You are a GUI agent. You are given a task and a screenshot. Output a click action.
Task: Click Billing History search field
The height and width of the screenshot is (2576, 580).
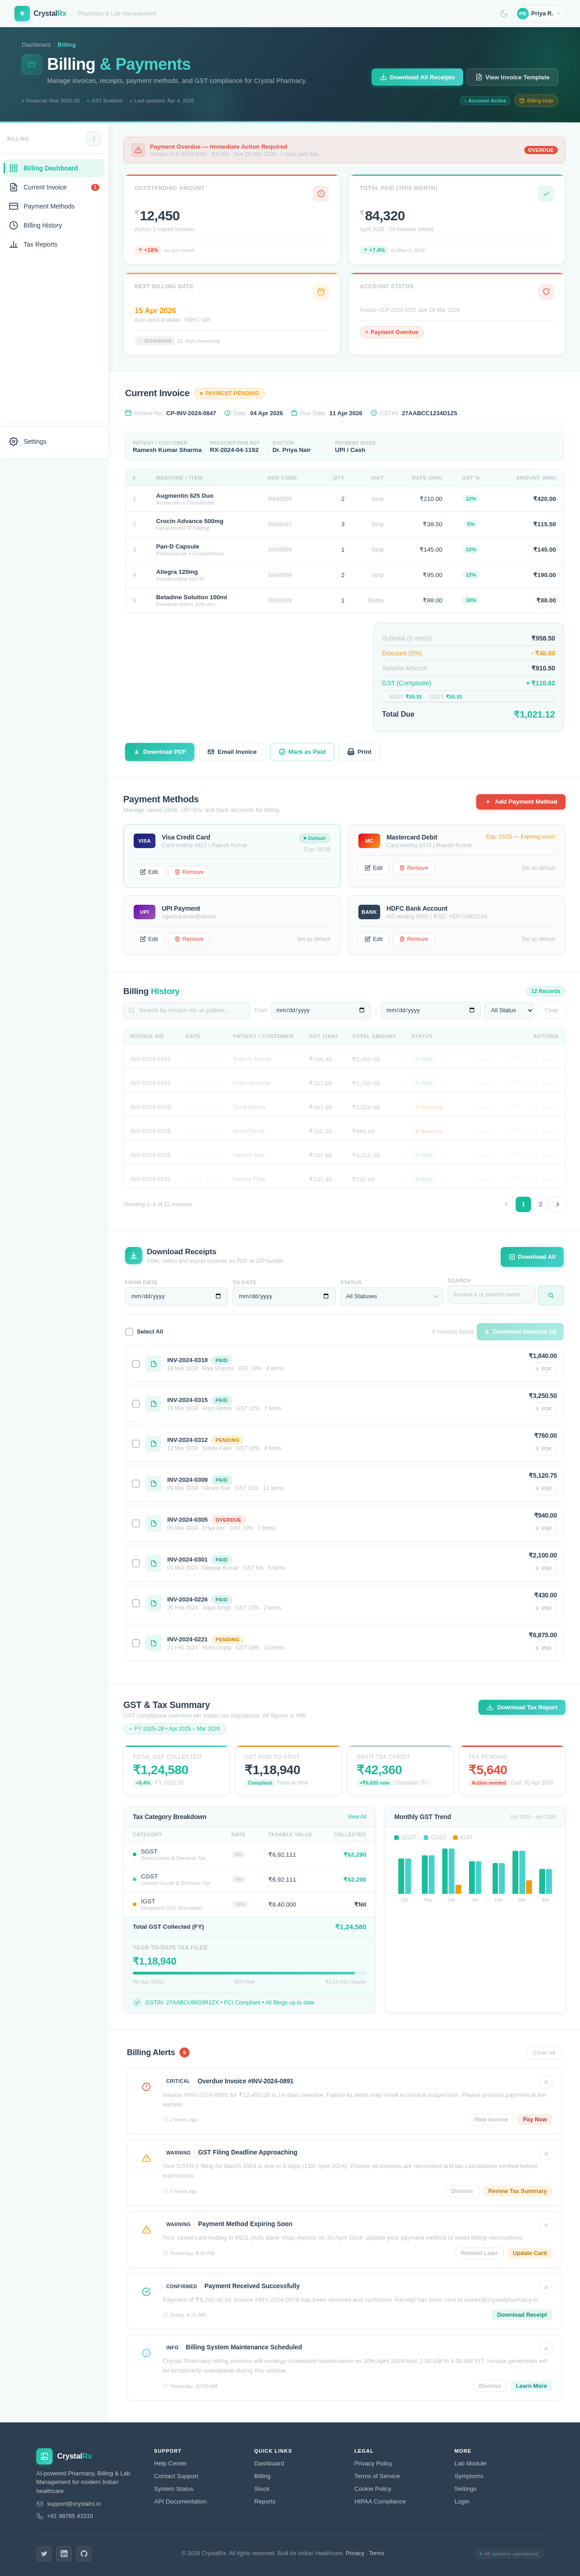[187, 1010]
